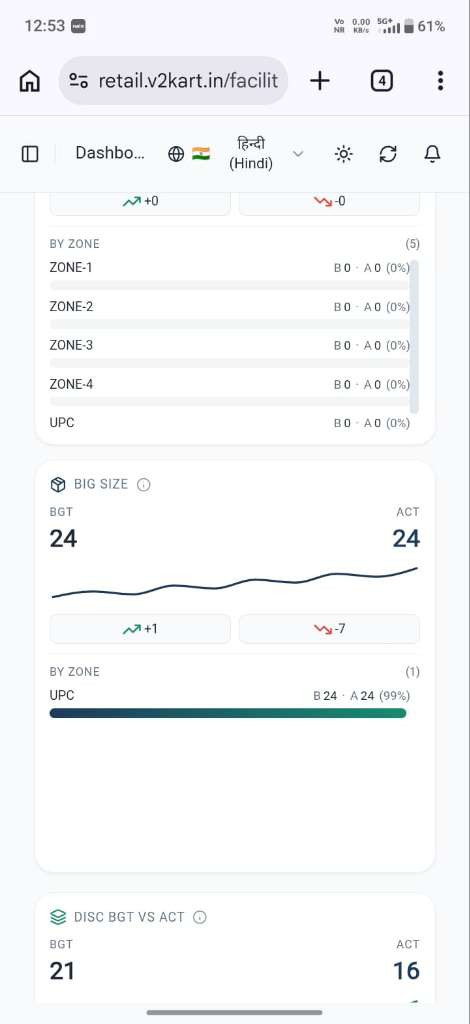Expand the Hindi language dropdown chevron
Image resolution: width=470 pixels, height=1024 pixels.
click(298, 154)
